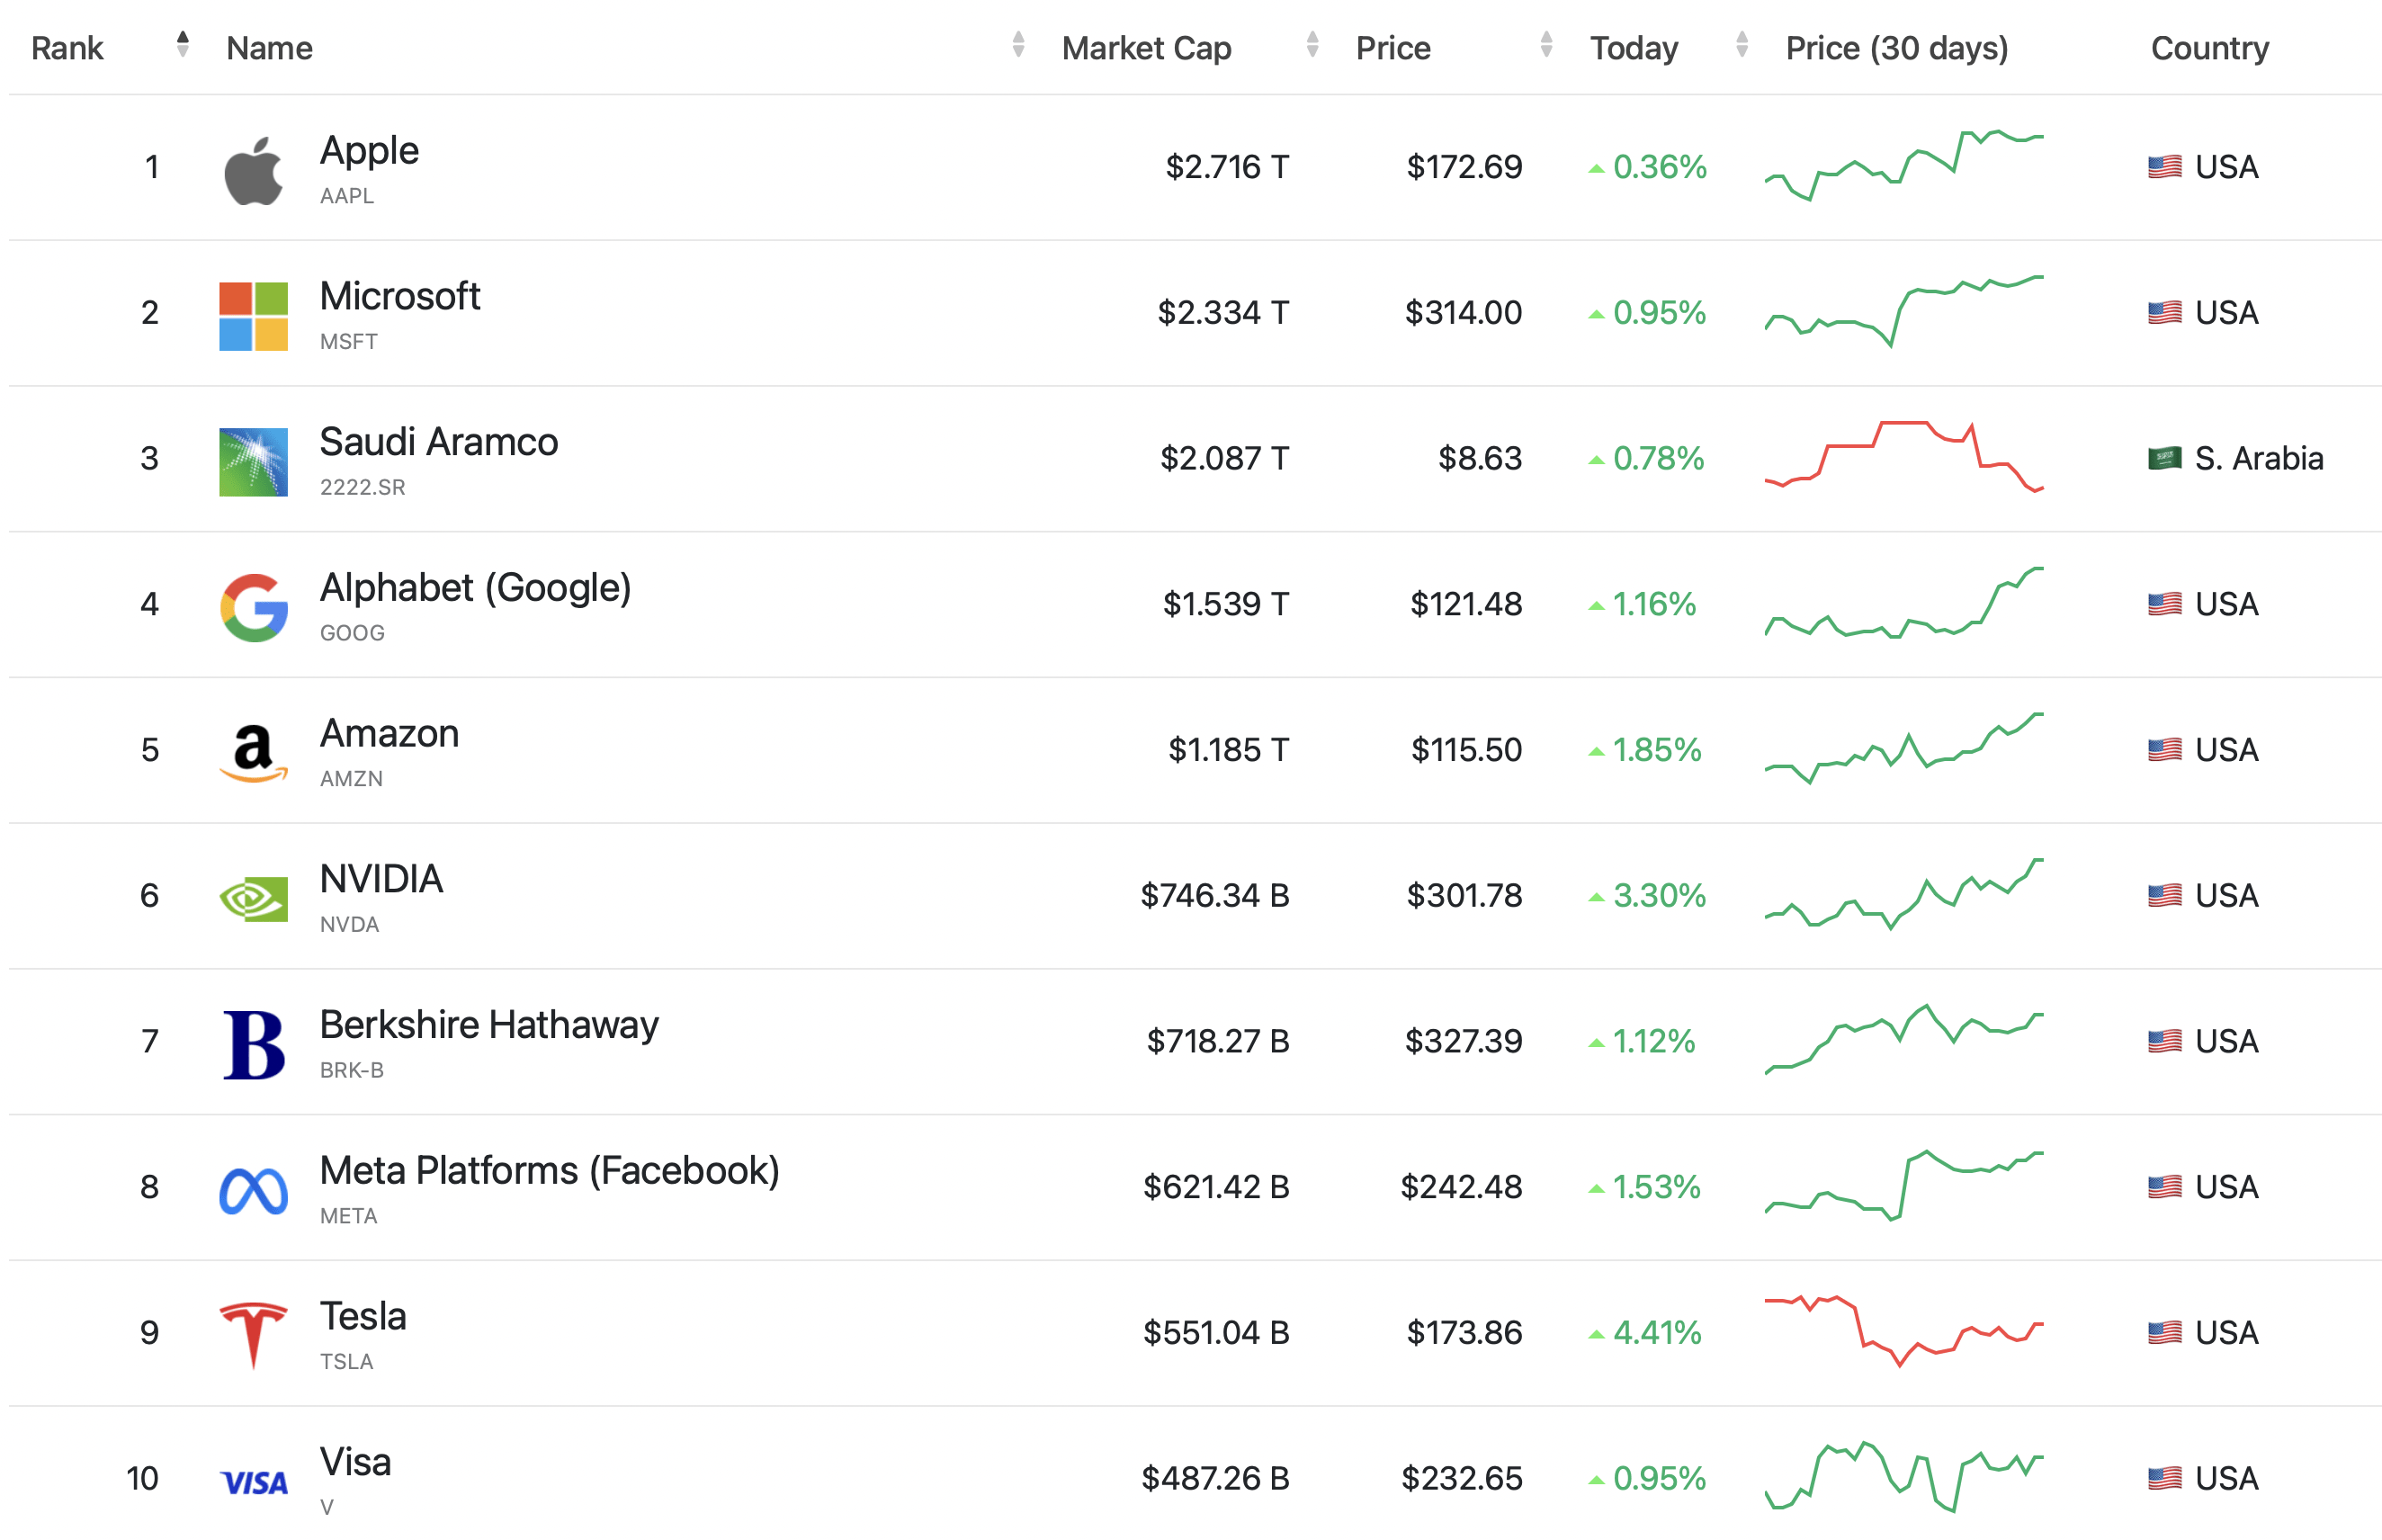
Task: Open the Alphabet (Google) company link
Action: [x=475, y=588]
